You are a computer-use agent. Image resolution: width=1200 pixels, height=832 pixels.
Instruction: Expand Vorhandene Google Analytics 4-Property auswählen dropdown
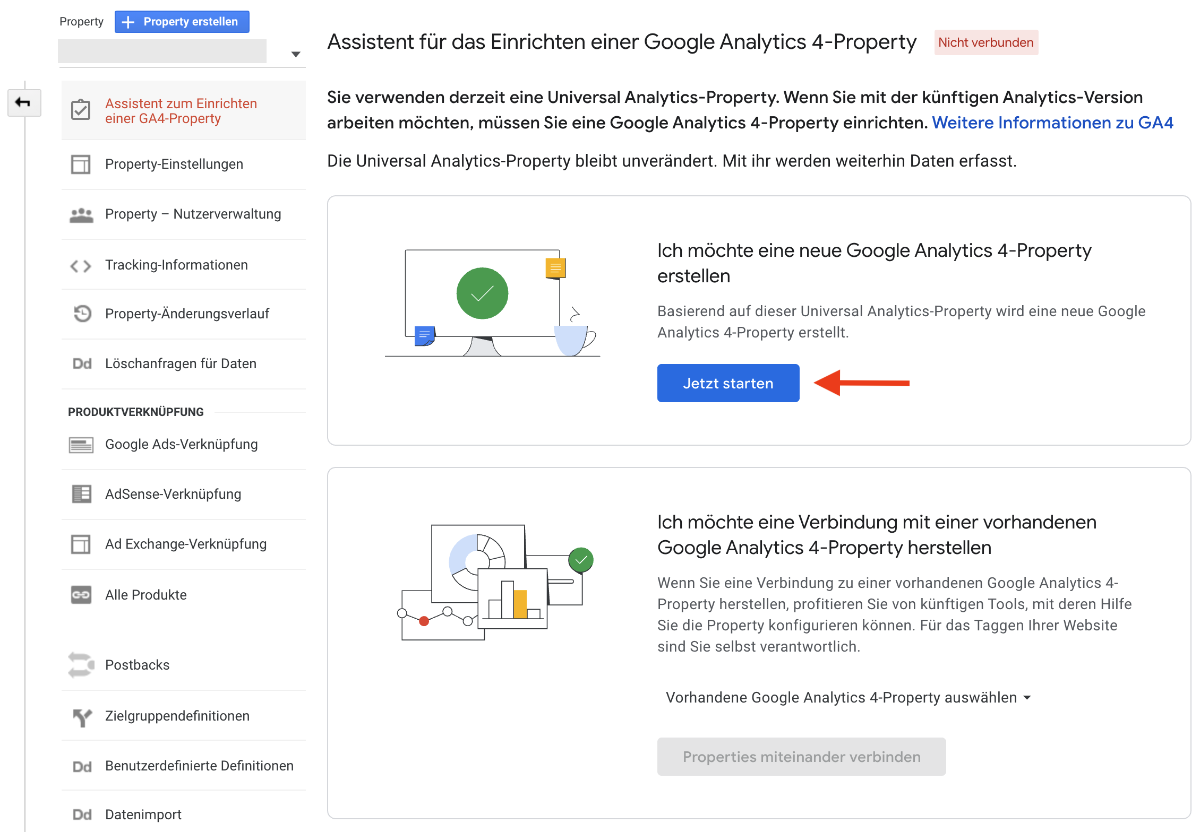pyautogui.click(x=849, y=698)
